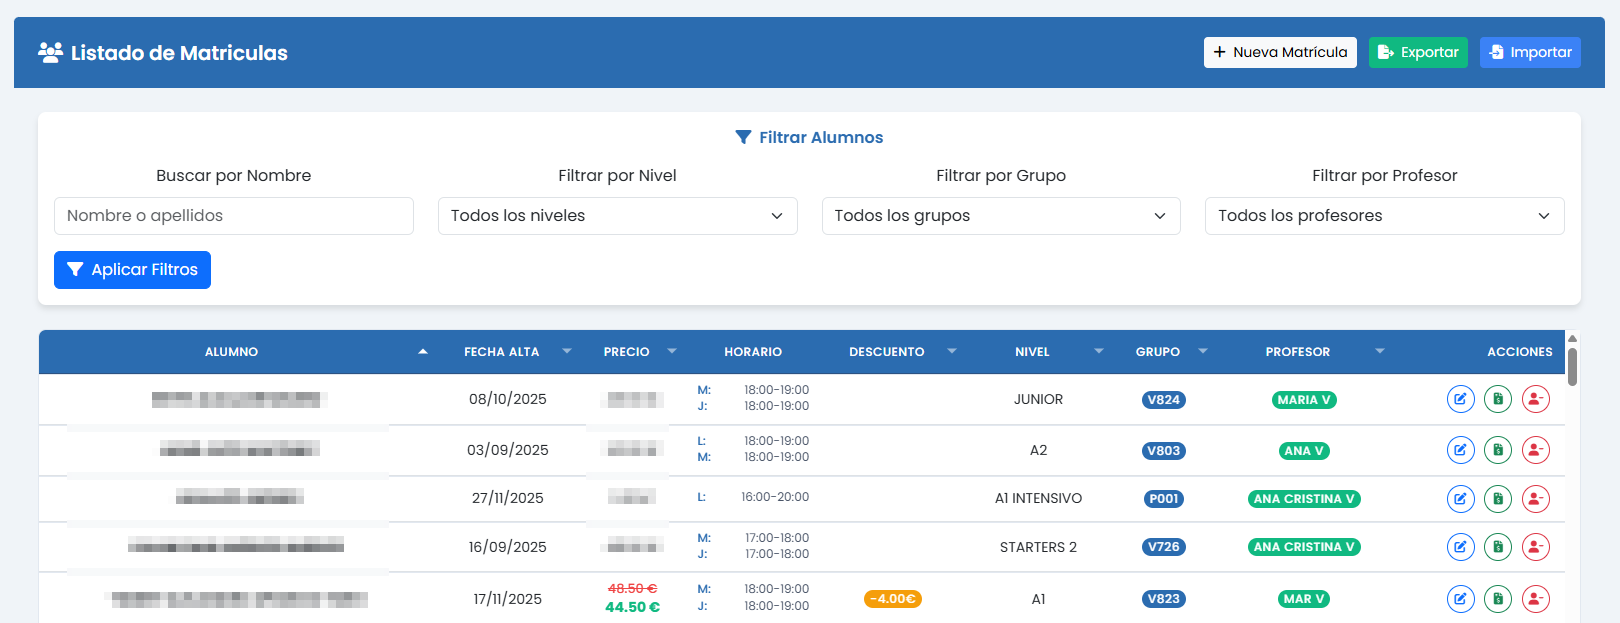Screen dimensions: 1620x623
Task: Remove the student in group V824
Action: pos(1535,399)
